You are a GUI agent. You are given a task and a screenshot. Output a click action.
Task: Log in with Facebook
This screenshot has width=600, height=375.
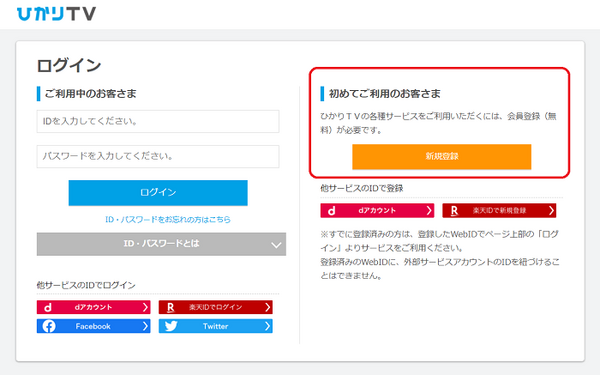tap(93, 326)
